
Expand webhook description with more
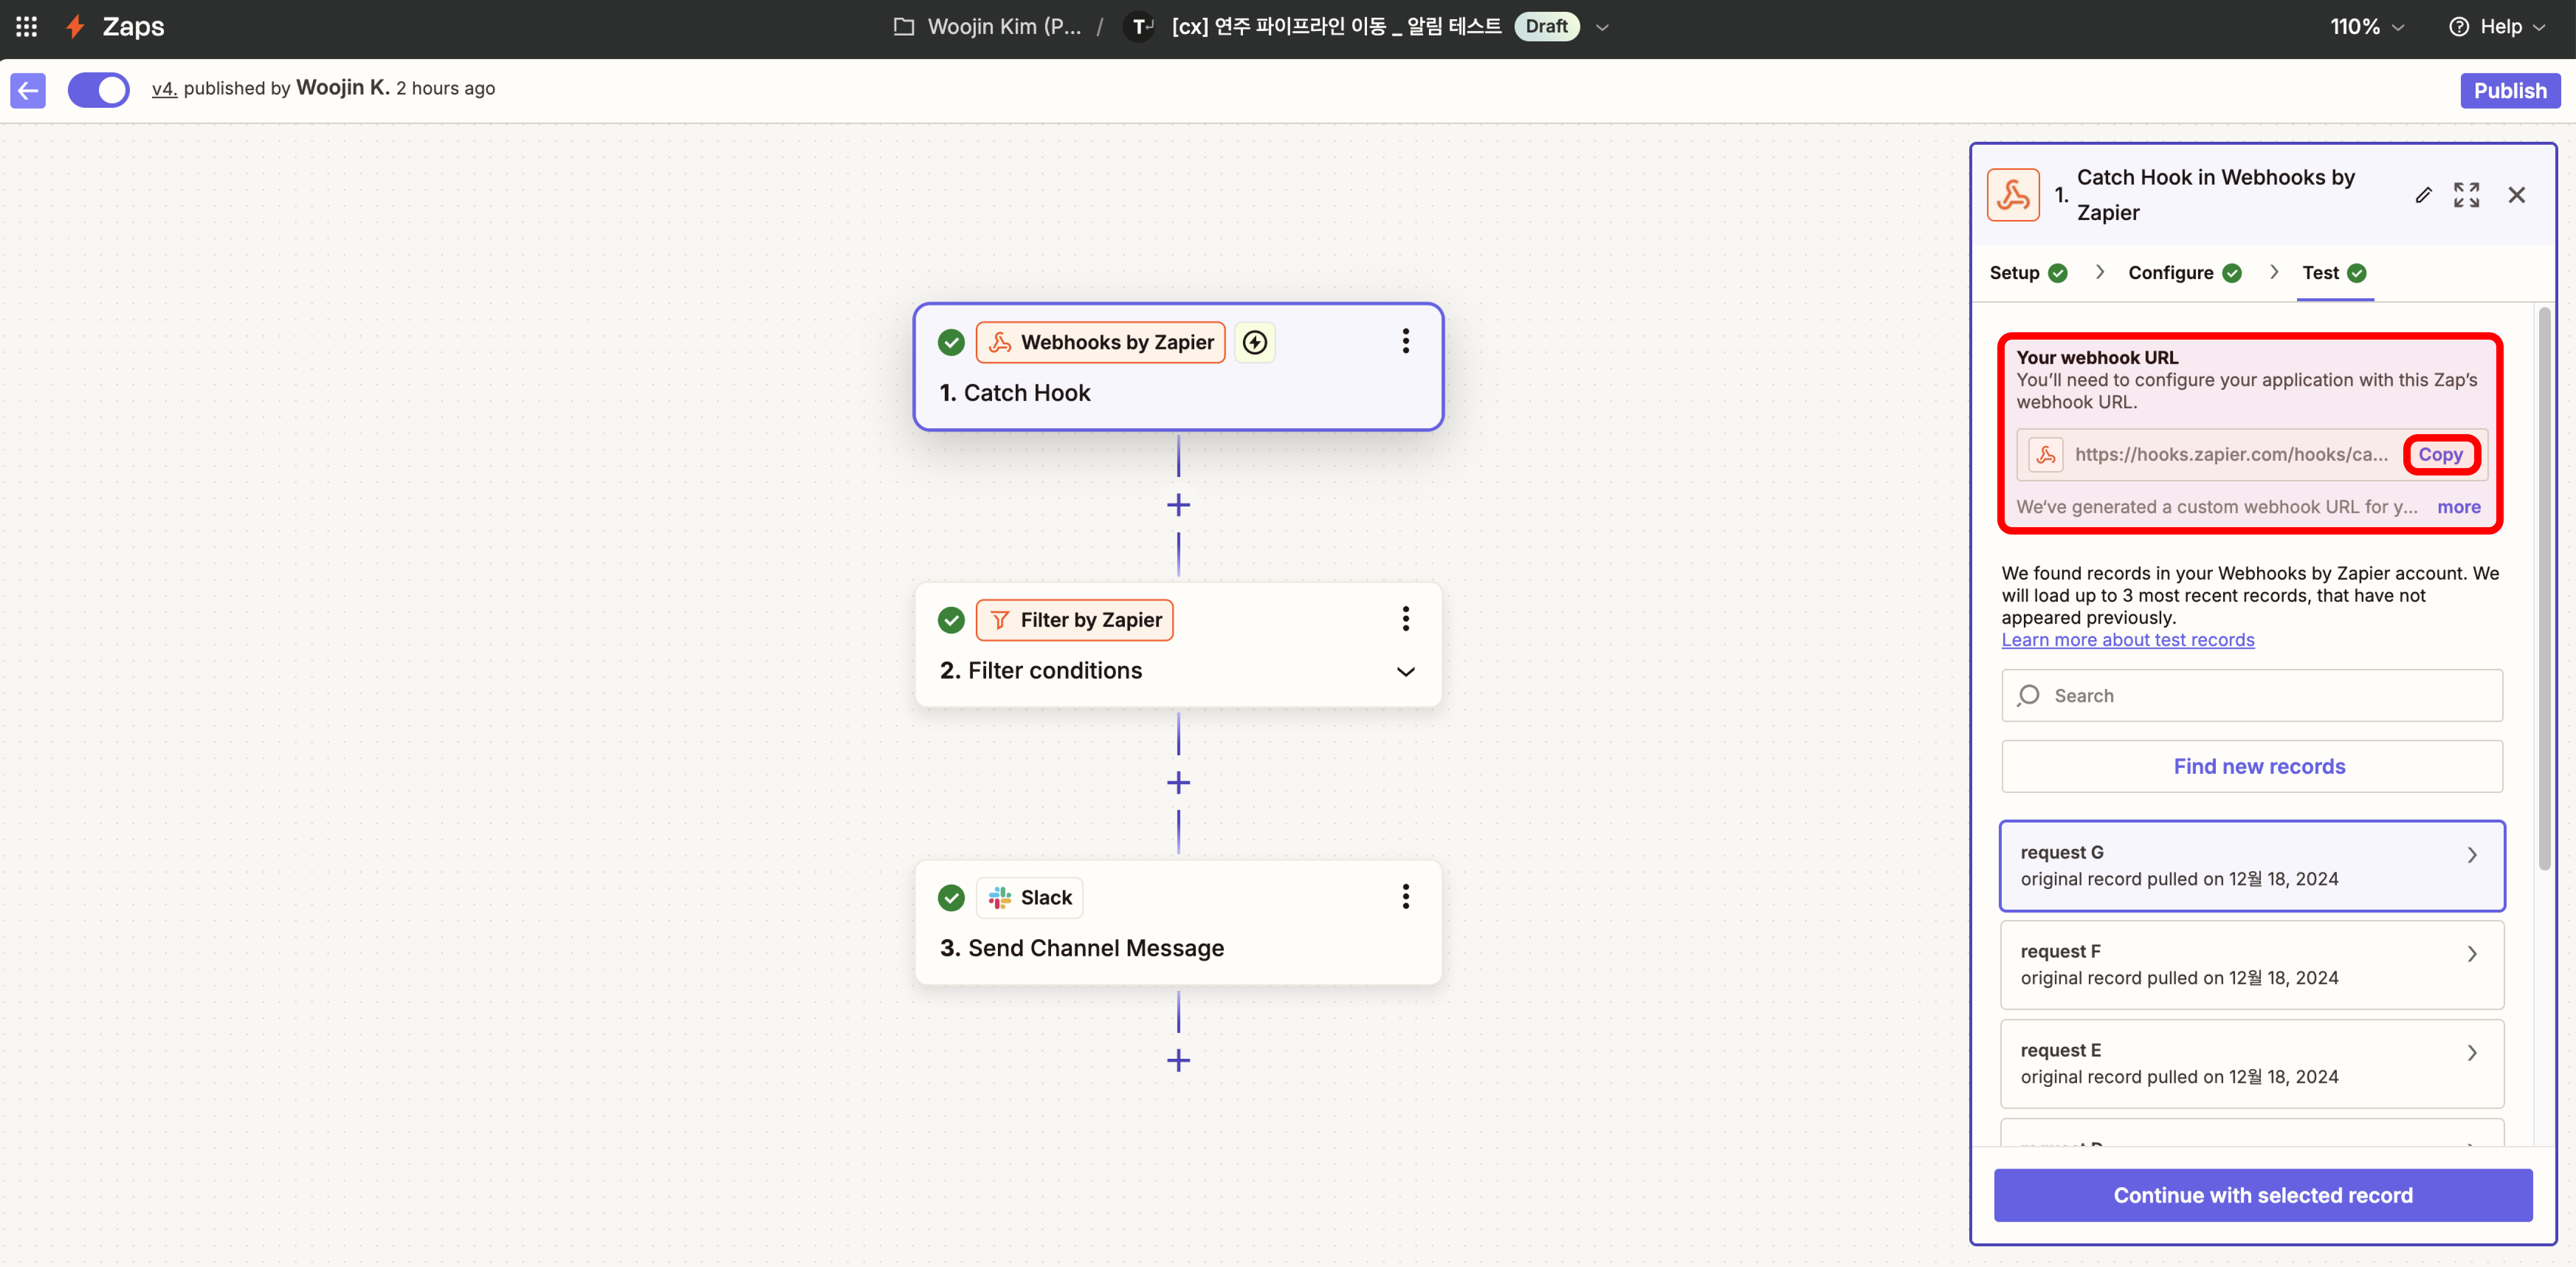[x=2458, y=507]
